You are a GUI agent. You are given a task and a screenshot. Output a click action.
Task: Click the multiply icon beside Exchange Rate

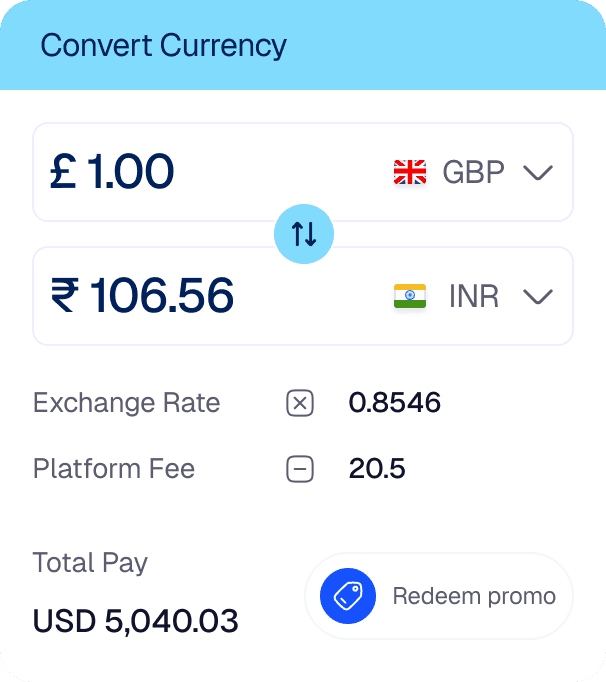[x=300, y=403]
